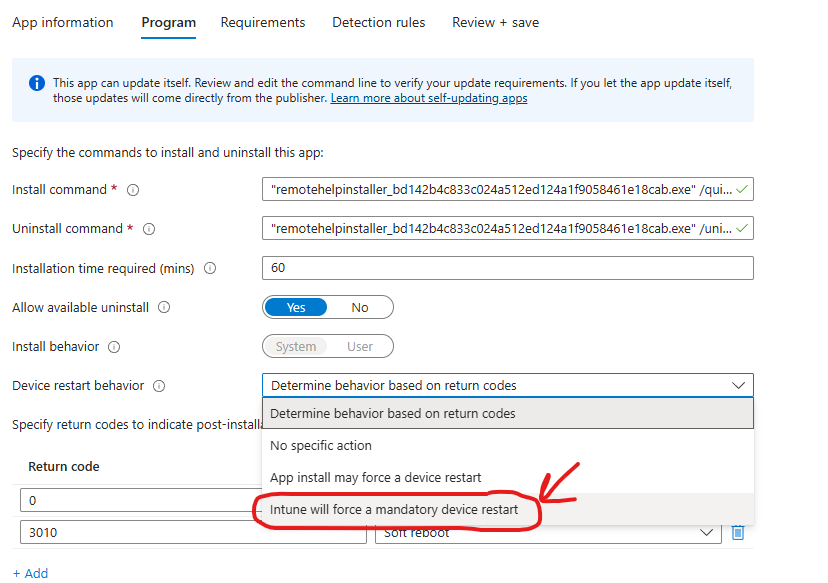Follow Learn more about self-updating apps link
Image resolution: width=828 pixels, height=583 pixels.
(429, 98)
